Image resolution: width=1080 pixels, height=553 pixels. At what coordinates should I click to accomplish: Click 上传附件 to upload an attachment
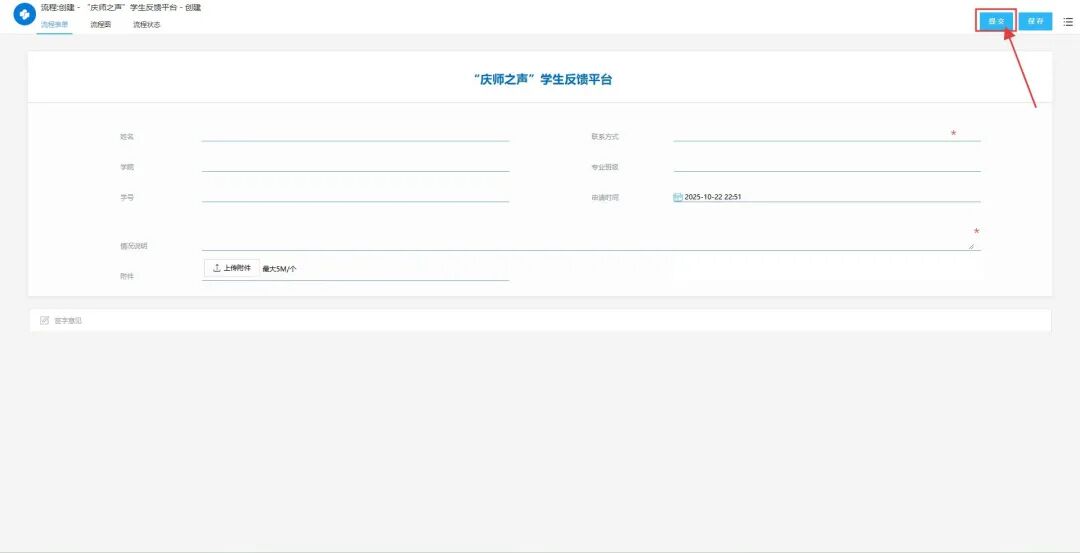[231, 269]
